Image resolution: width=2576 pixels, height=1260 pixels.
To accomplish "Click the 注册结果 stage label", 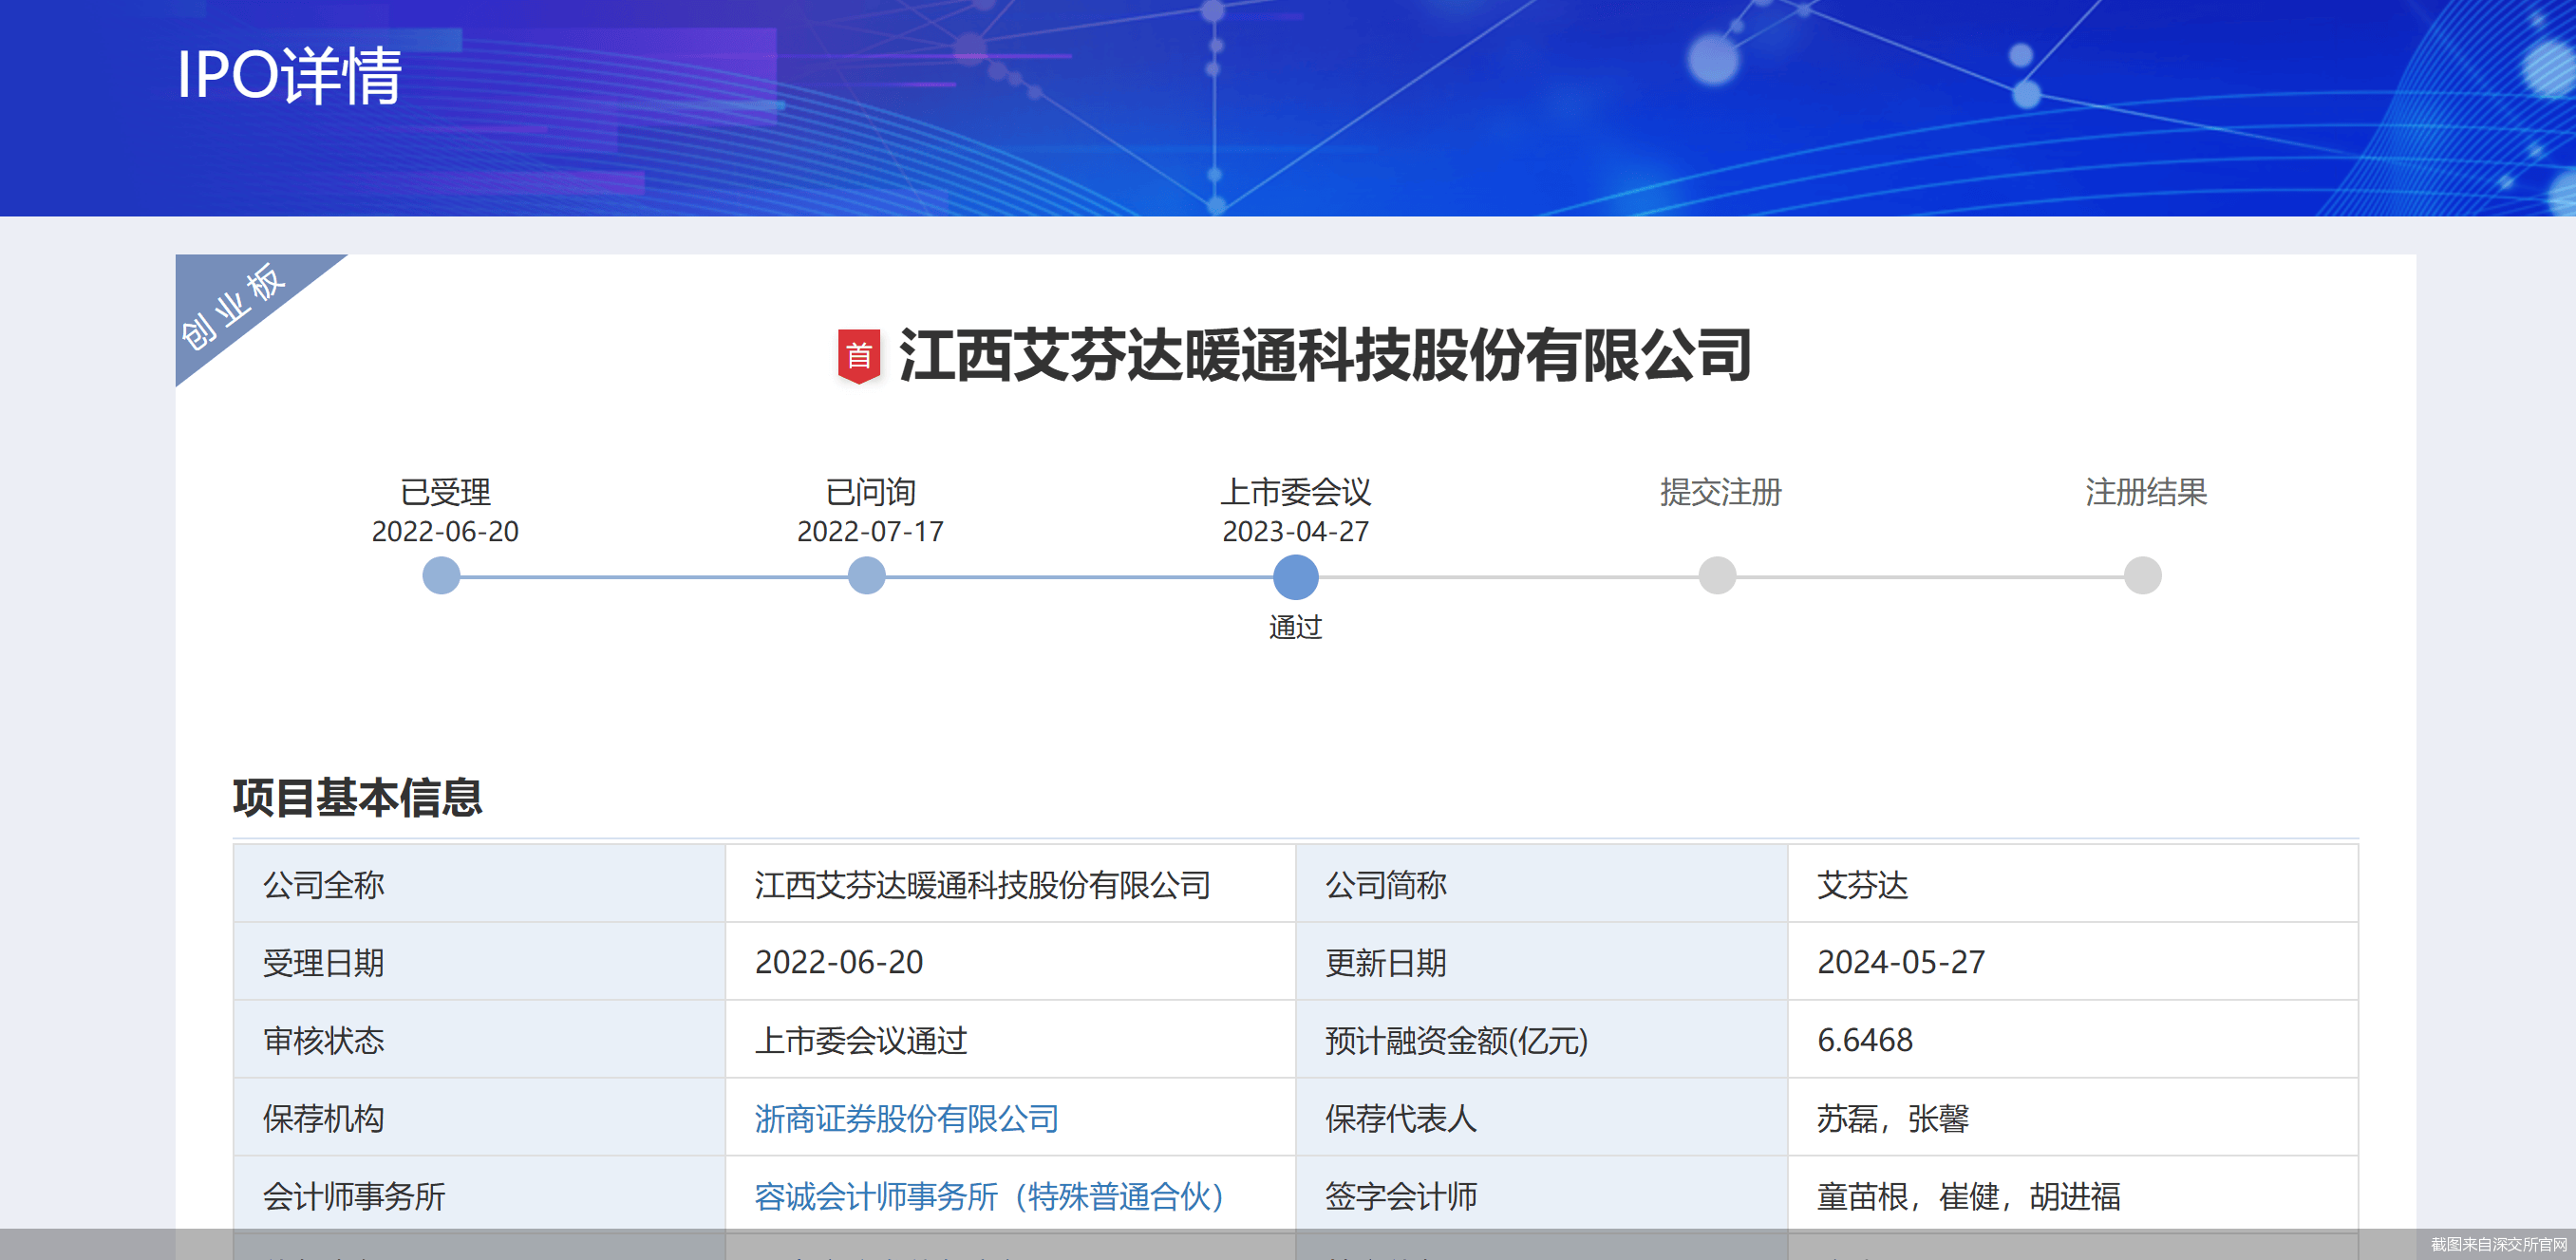I will (x=2146, y=492).
